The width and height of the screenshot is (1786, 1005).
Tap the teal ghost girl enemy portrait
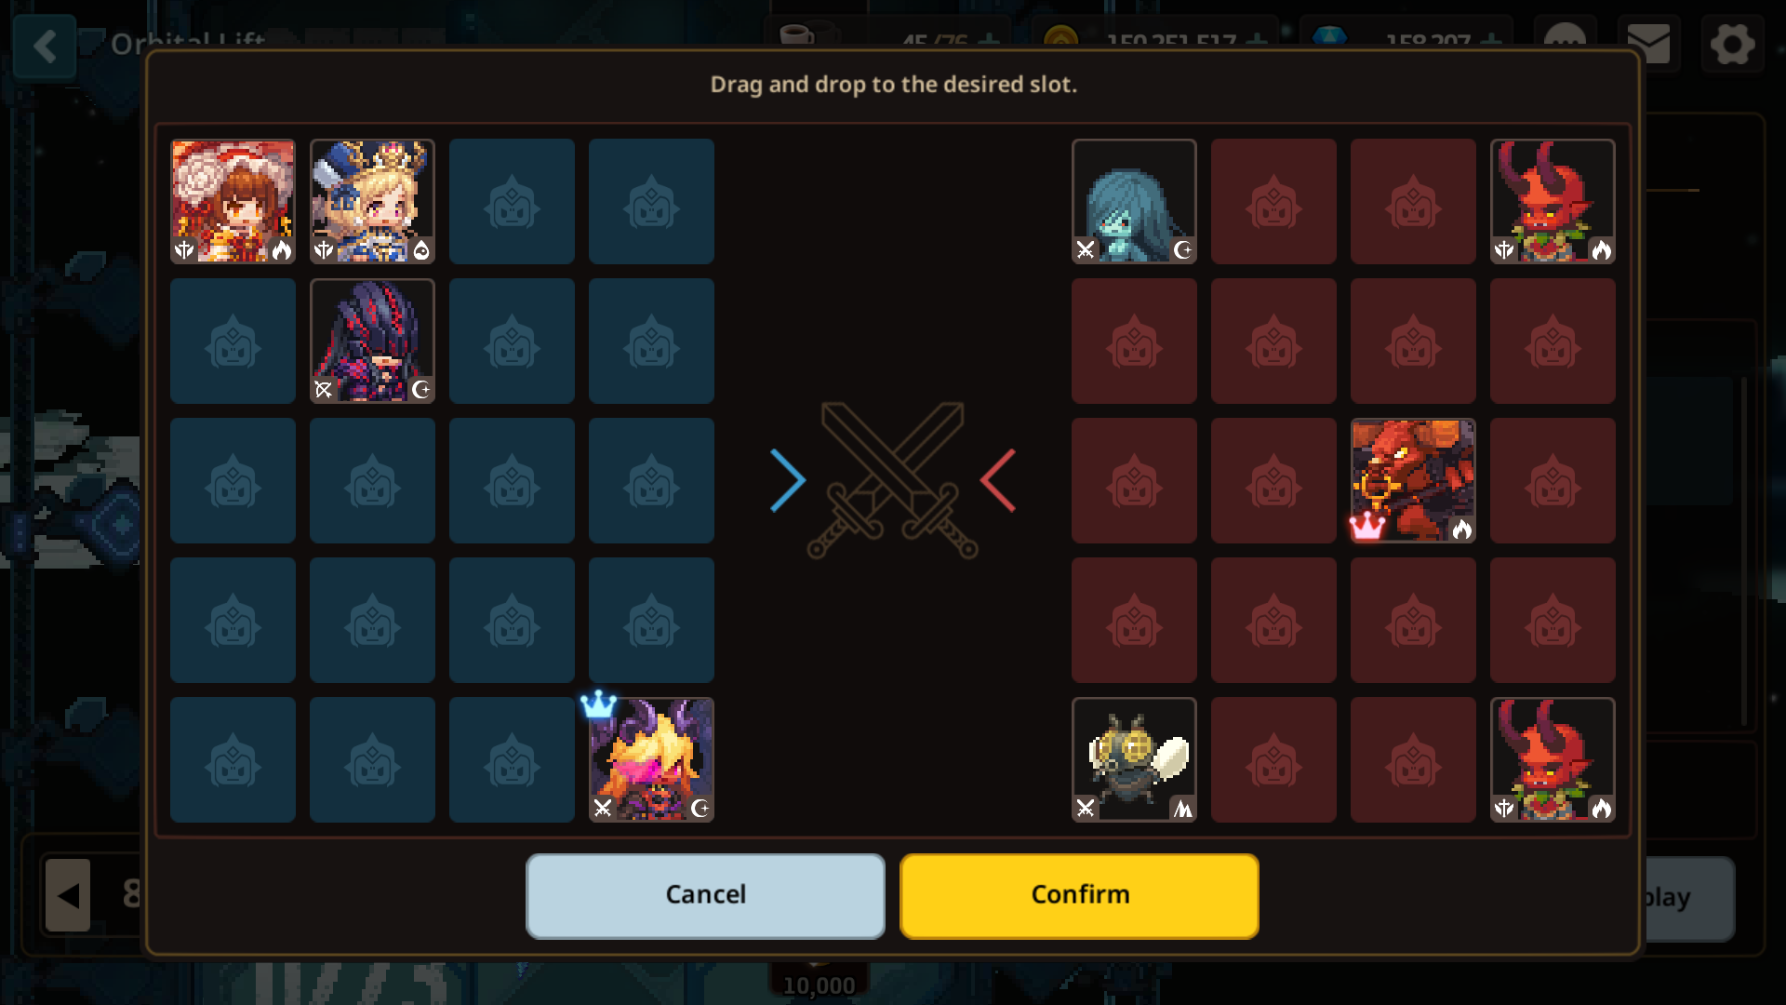click(1134, 201)
